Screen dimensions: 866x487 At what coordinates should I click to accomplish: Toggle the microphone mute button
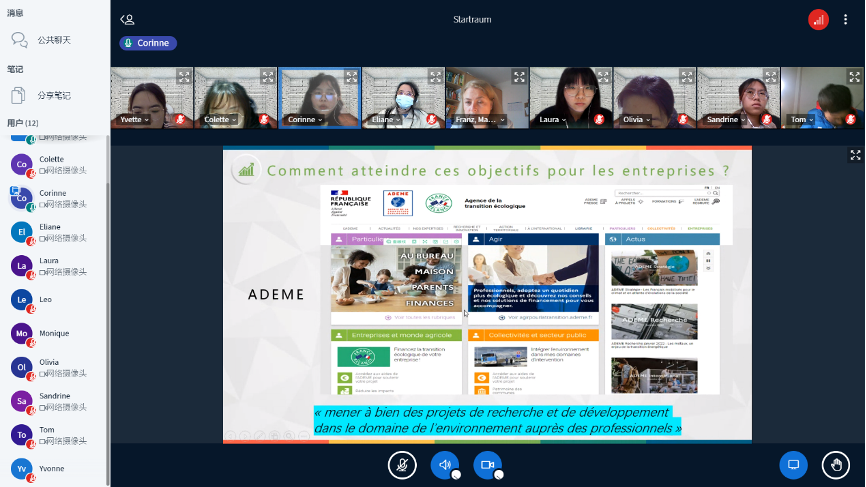pyautogui.click(x=402, y=465)
